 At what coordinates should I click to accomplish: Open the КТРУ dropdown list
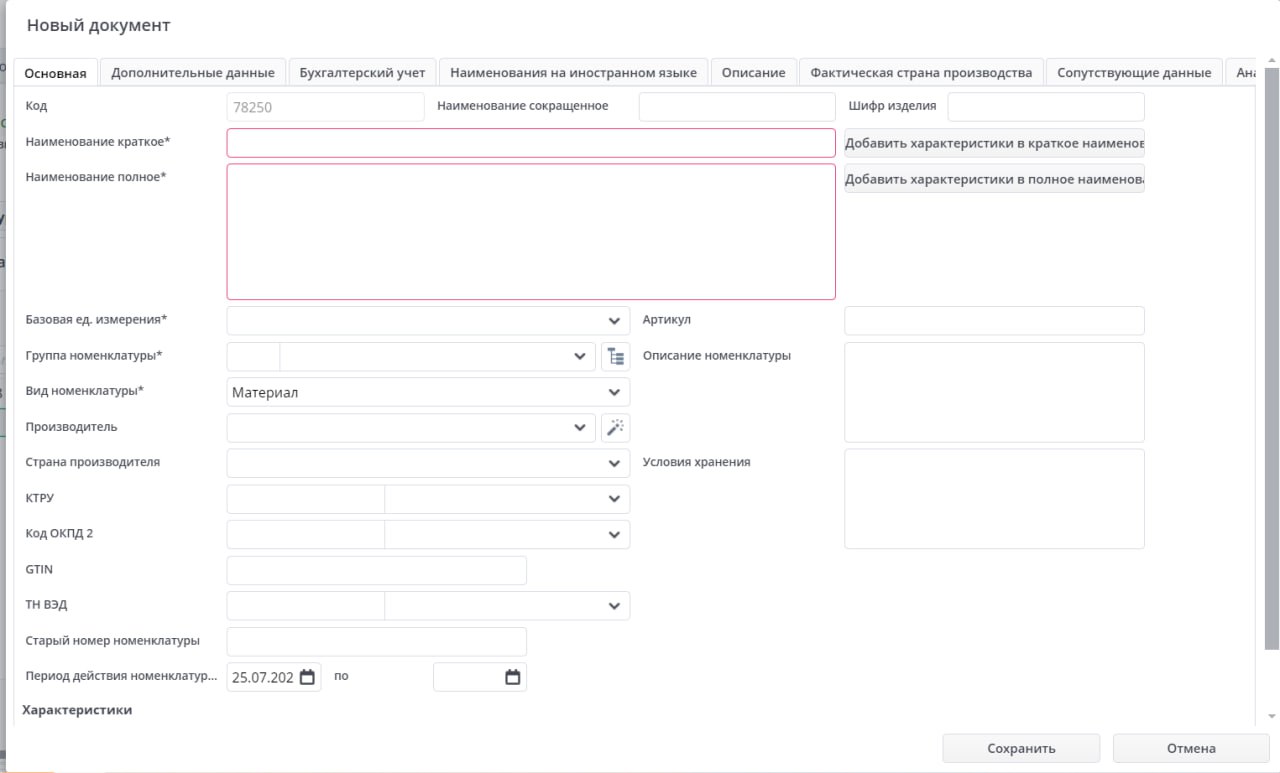pyautogui.click(x=613, y=499)
